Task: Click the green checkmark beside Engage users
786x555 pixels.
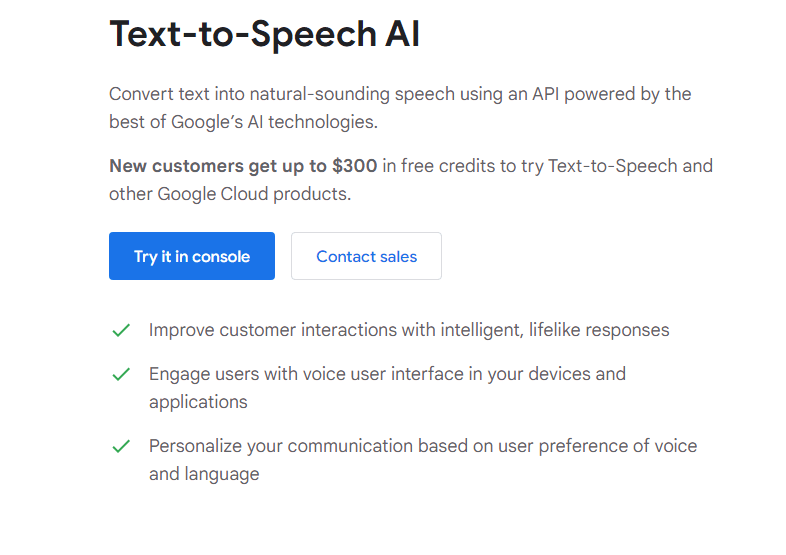Action: [x=121, y=374]
